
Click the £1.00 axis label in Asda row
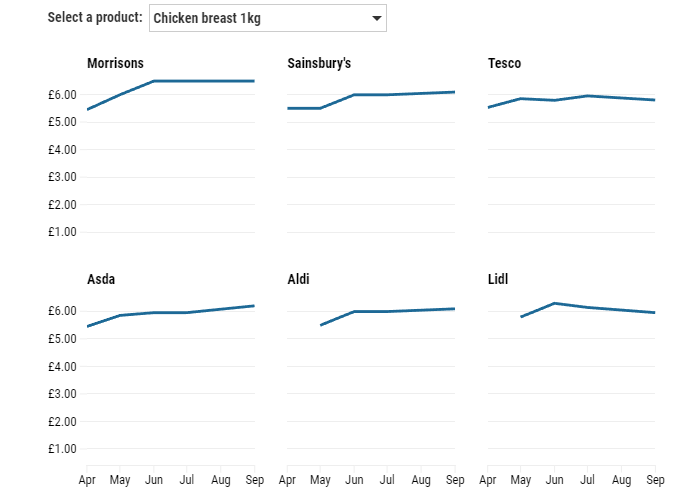click(x=63, y=449)
